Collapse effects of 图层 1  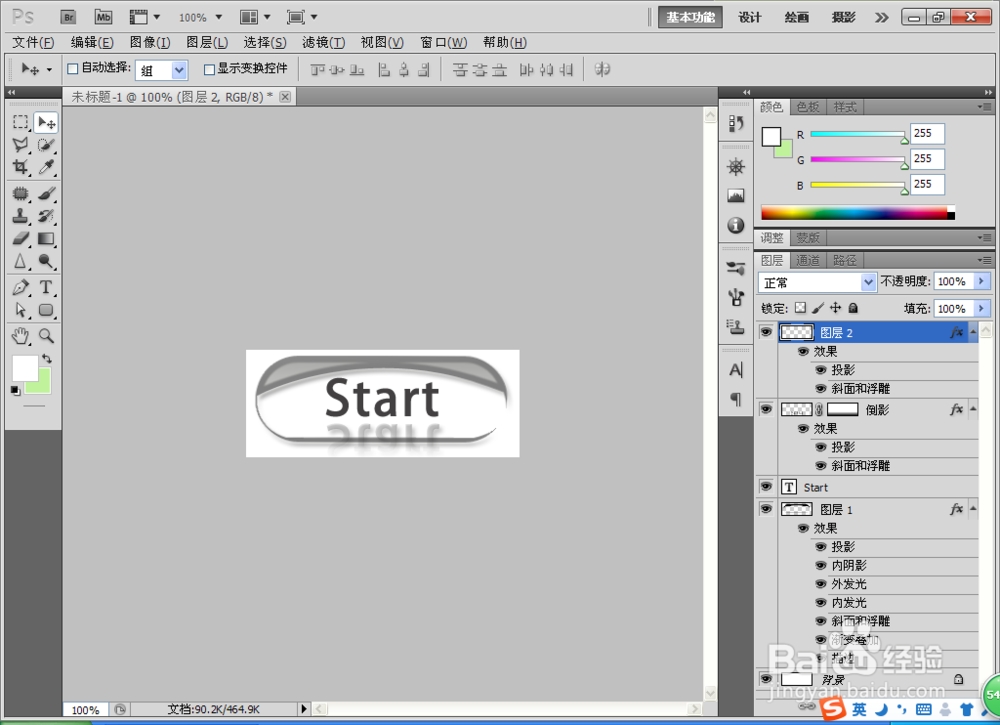[973, 509]
